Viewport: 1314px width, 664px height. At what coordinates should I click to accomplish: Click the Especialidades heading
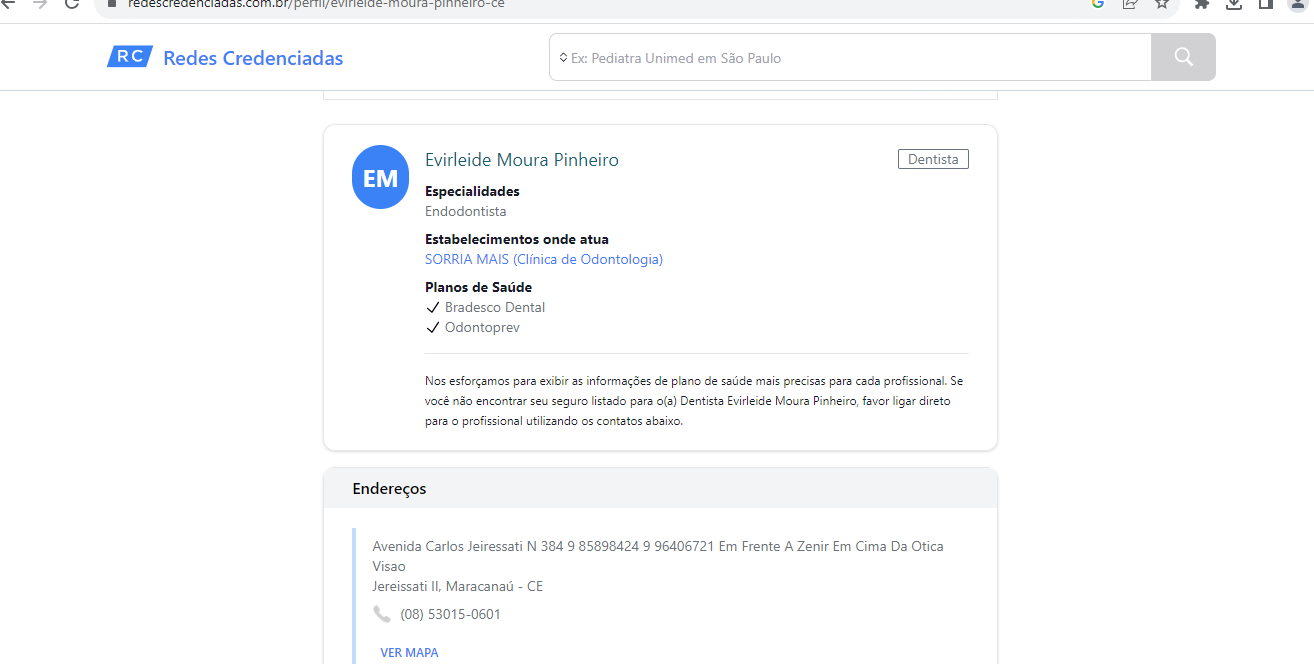coord(472,191)
